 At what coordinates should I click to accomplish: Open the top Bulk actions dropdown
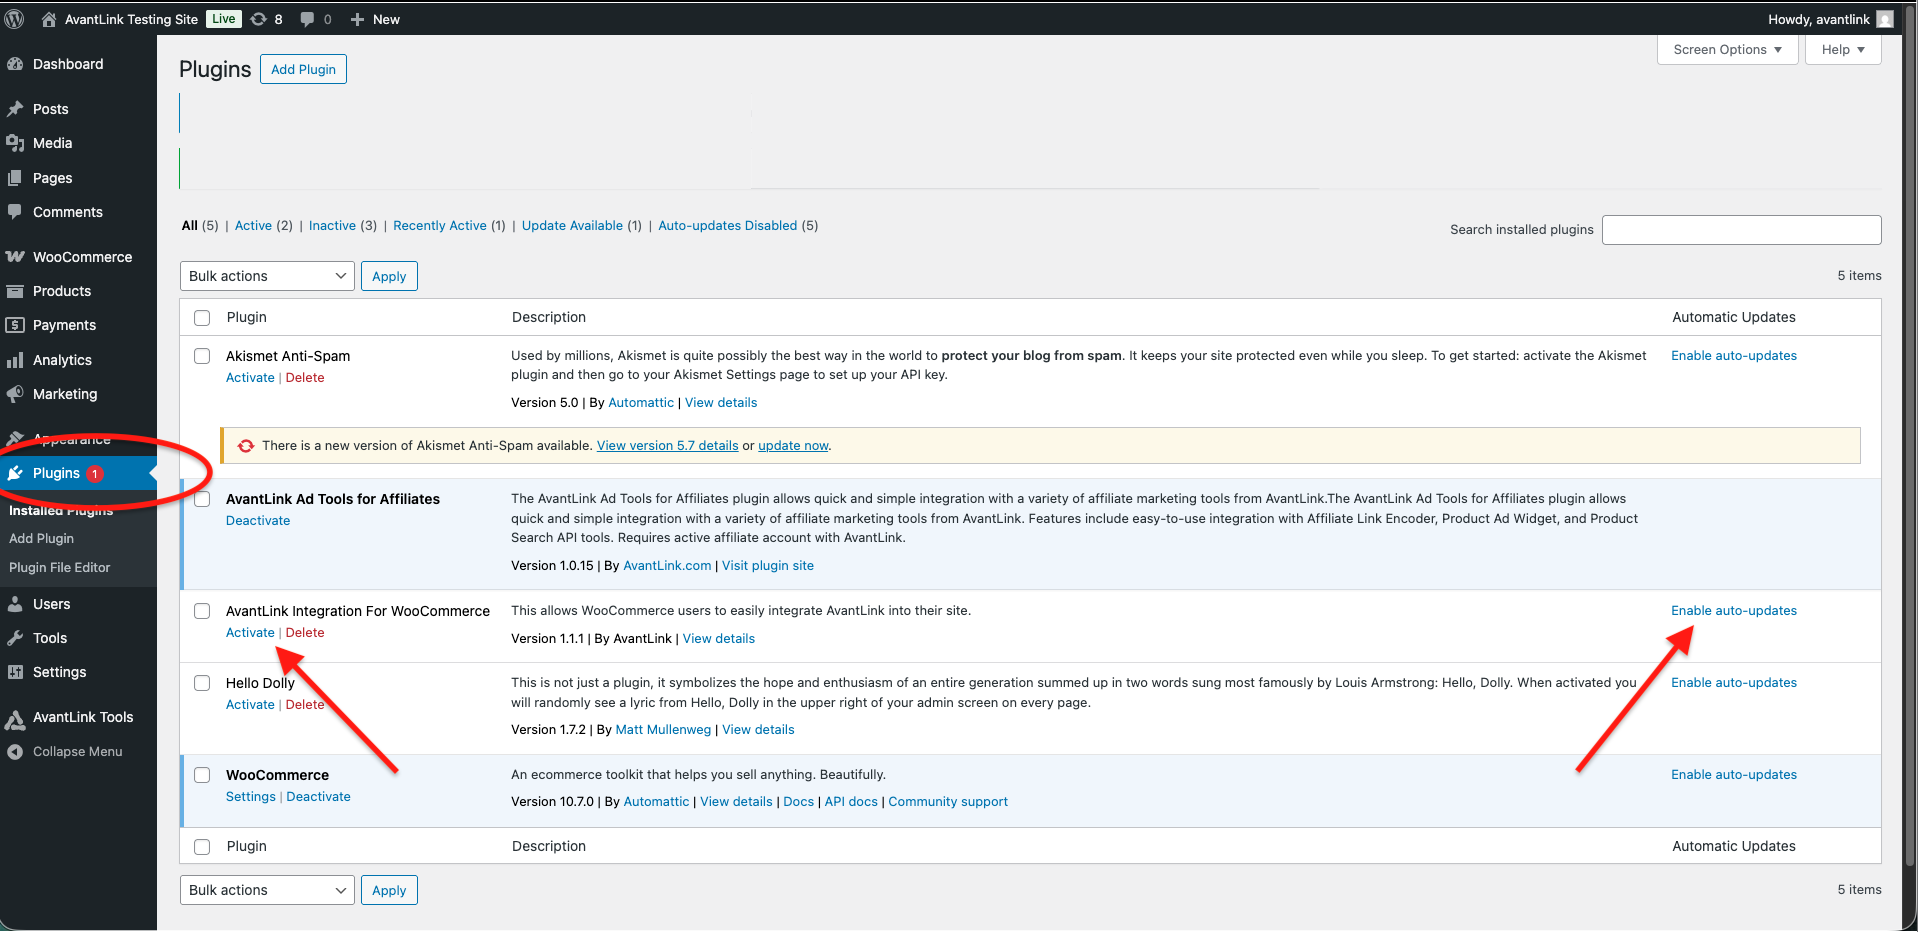tap(267, 276)
